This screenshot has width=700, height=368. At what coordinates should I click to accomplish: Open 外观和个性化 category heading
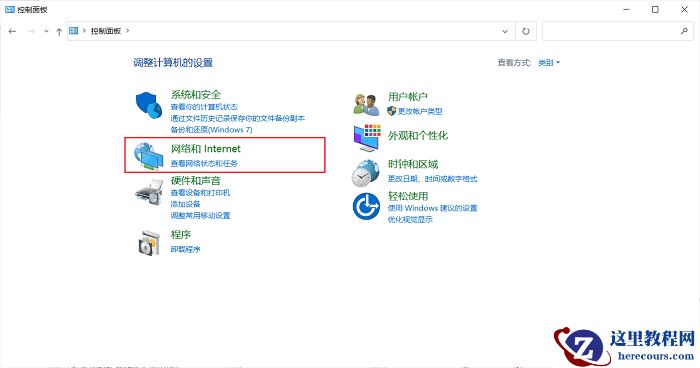coord(418,135)
